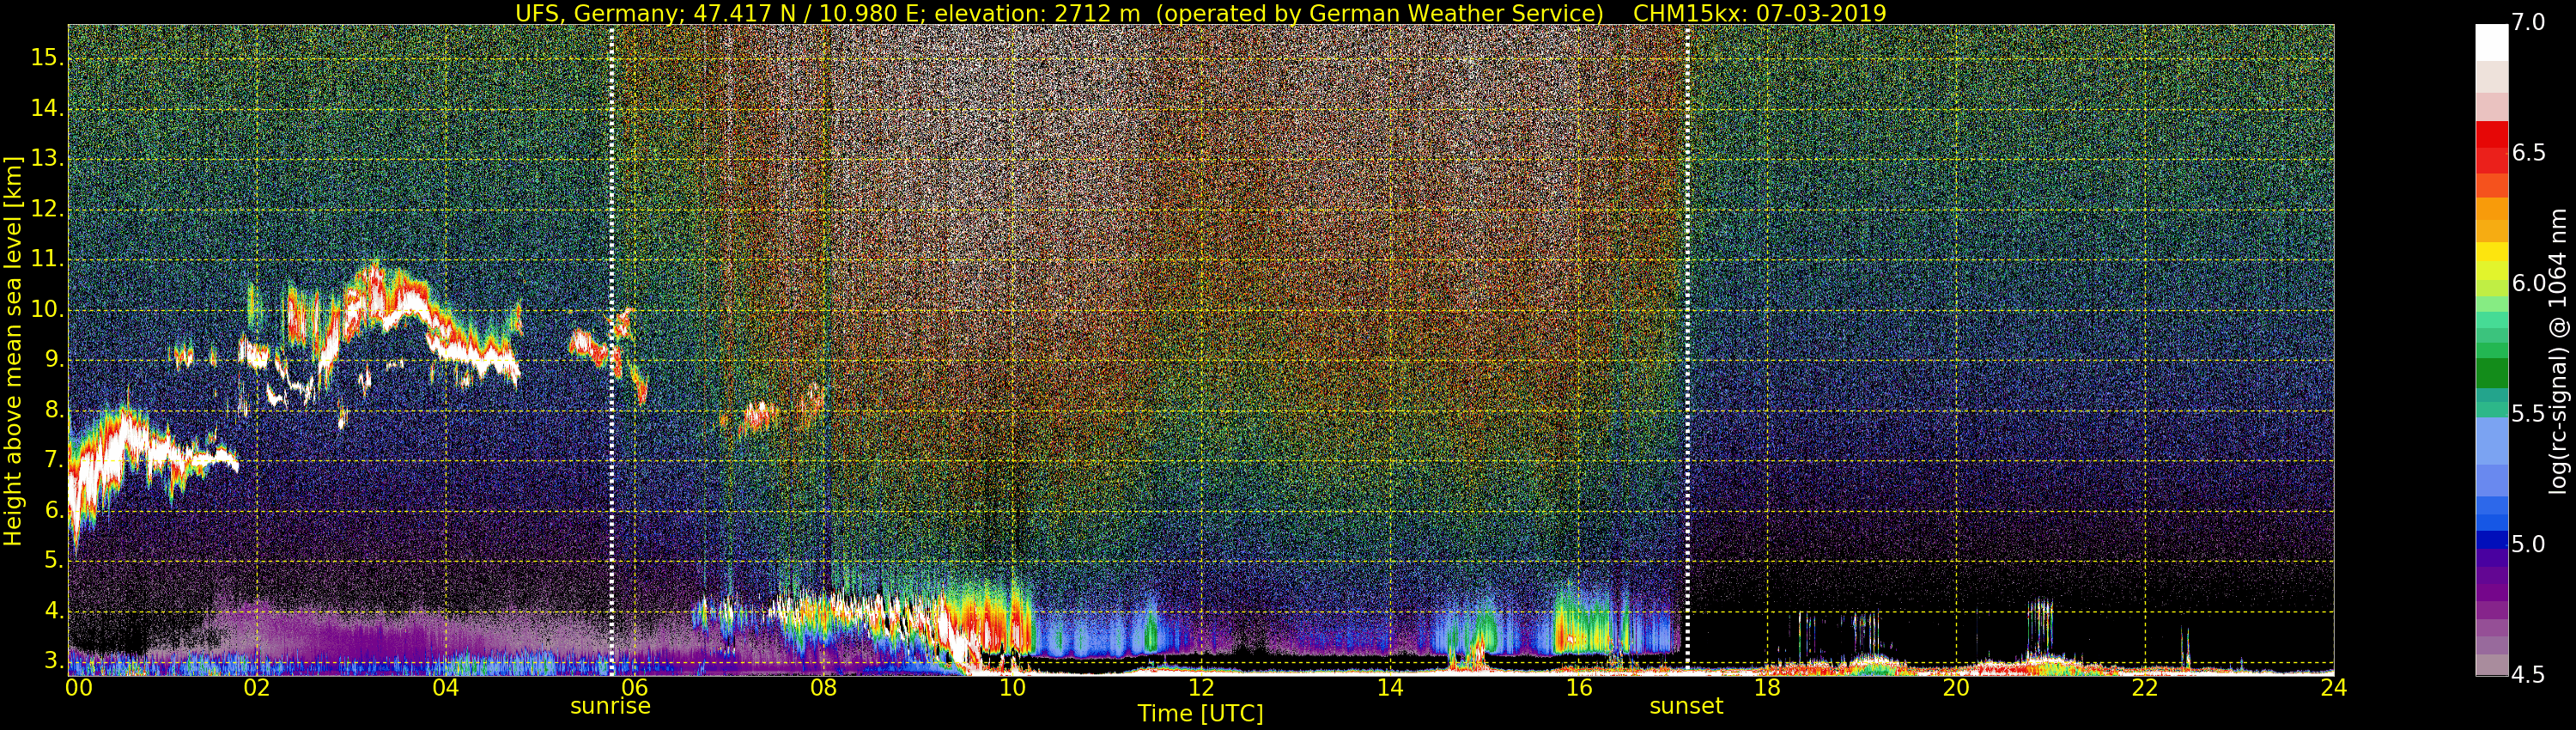
Task: Click the 'sunrise' label under the time axis
Action: pyautogui.click(x=610, y=706)
